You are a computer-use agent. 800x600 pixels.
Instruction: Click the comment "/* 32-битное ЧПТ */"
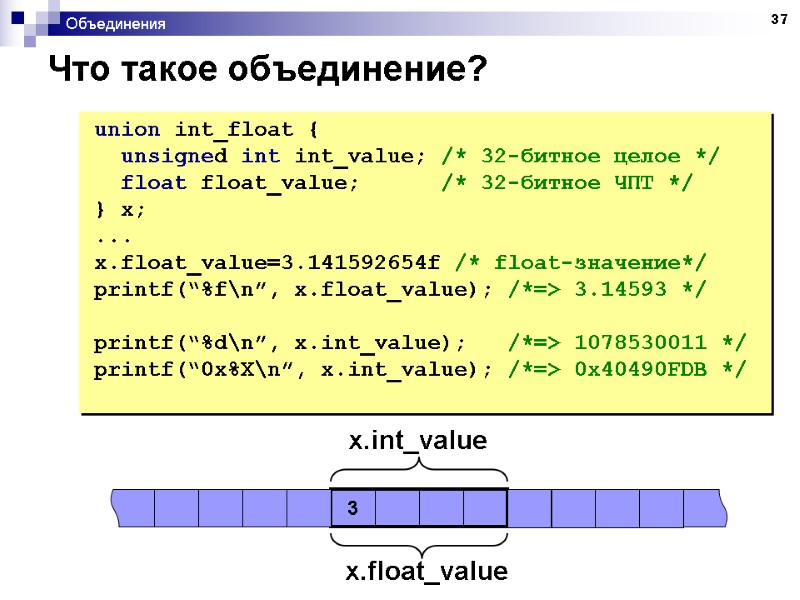click(567, 183)
